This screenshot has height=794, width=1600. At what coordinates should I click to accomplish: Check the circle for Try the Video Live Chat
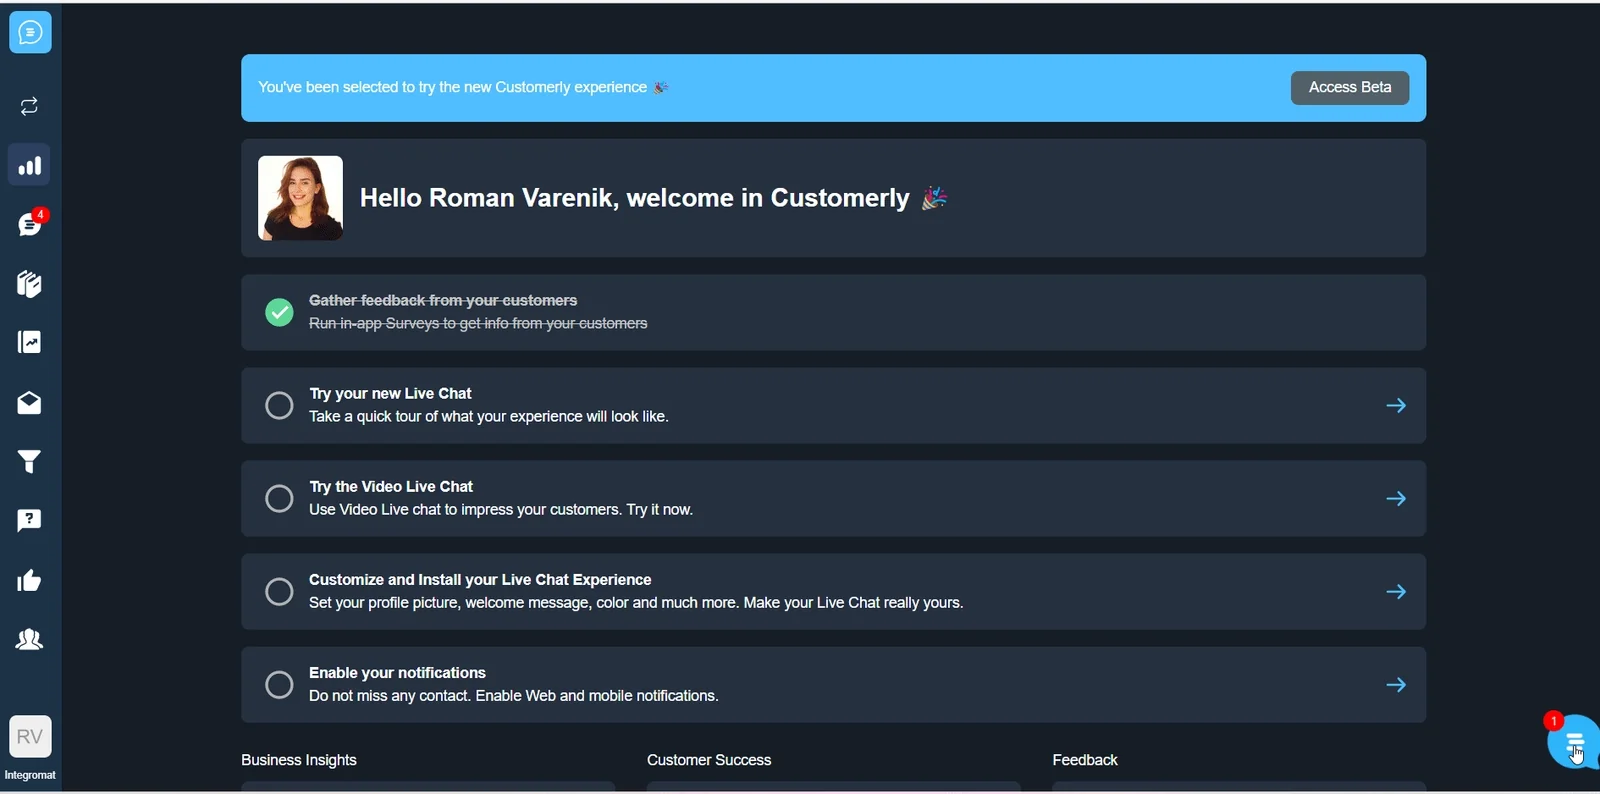pos(279,498)
